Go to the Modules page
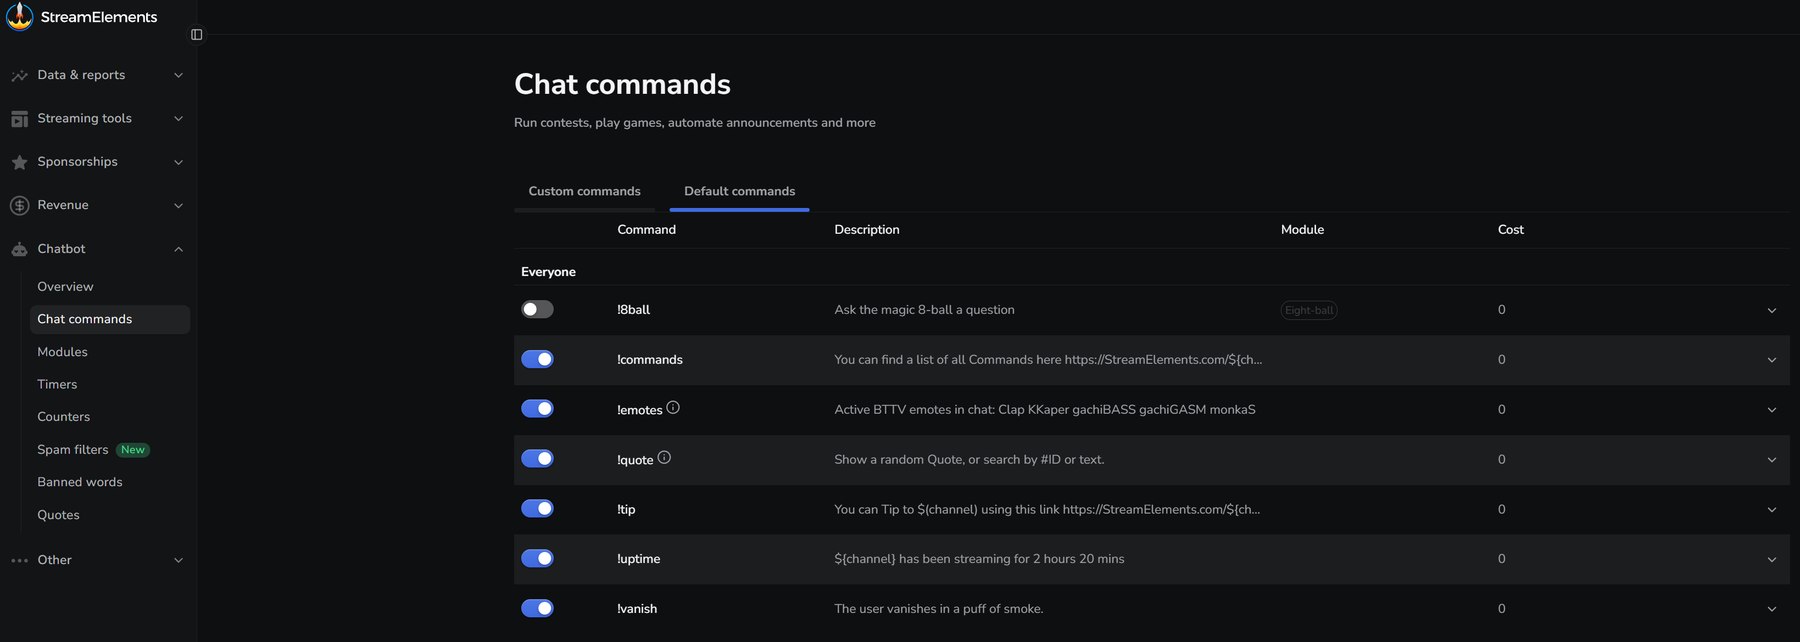Image resolution: width=1800 pixels, height=642 pixels. coord(62,352)
